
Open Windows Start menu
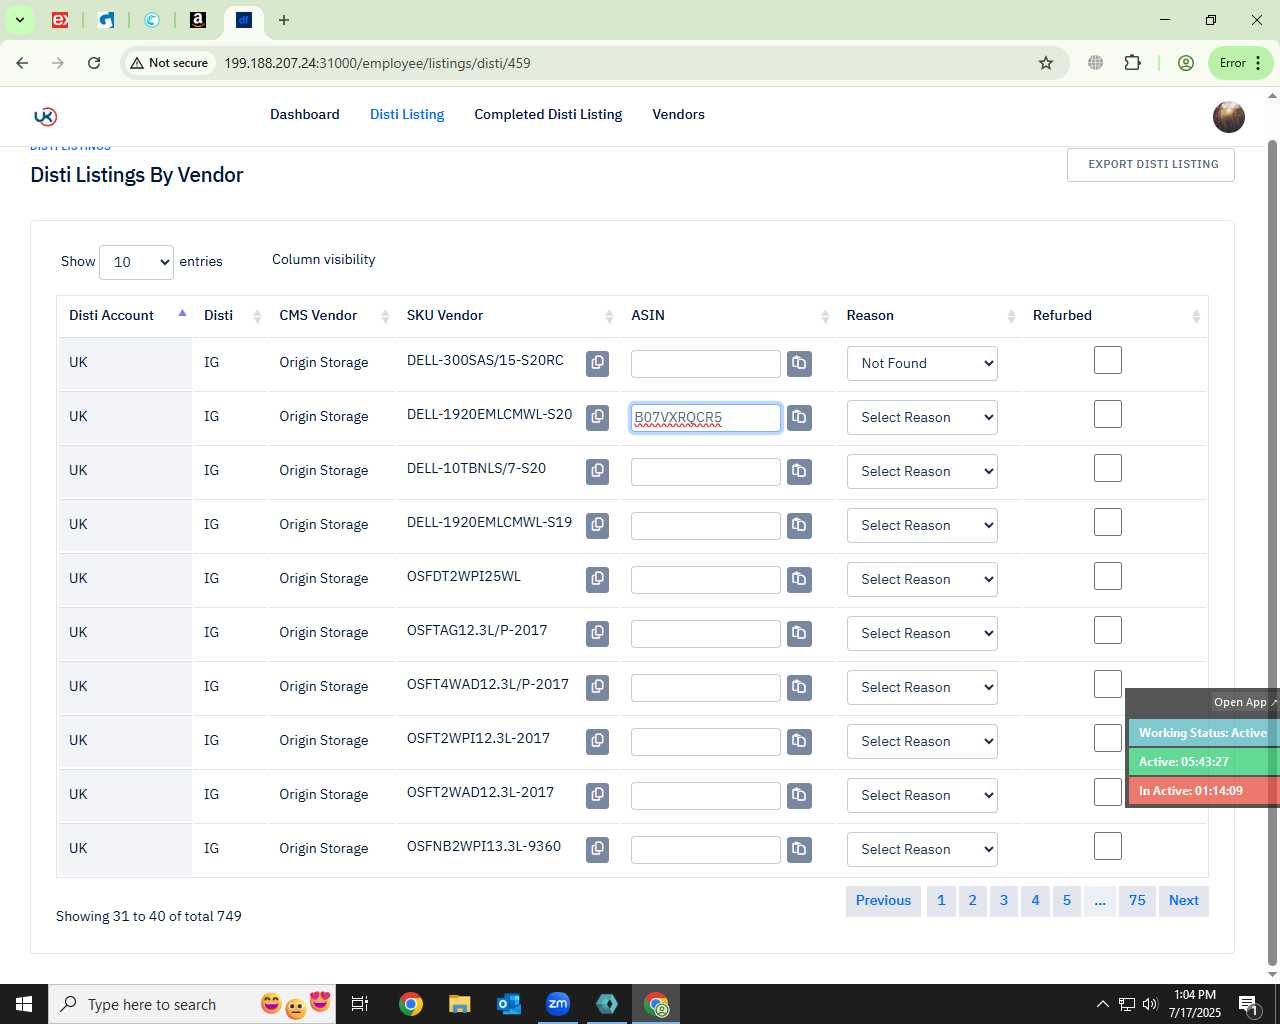tap(24, 1004)
